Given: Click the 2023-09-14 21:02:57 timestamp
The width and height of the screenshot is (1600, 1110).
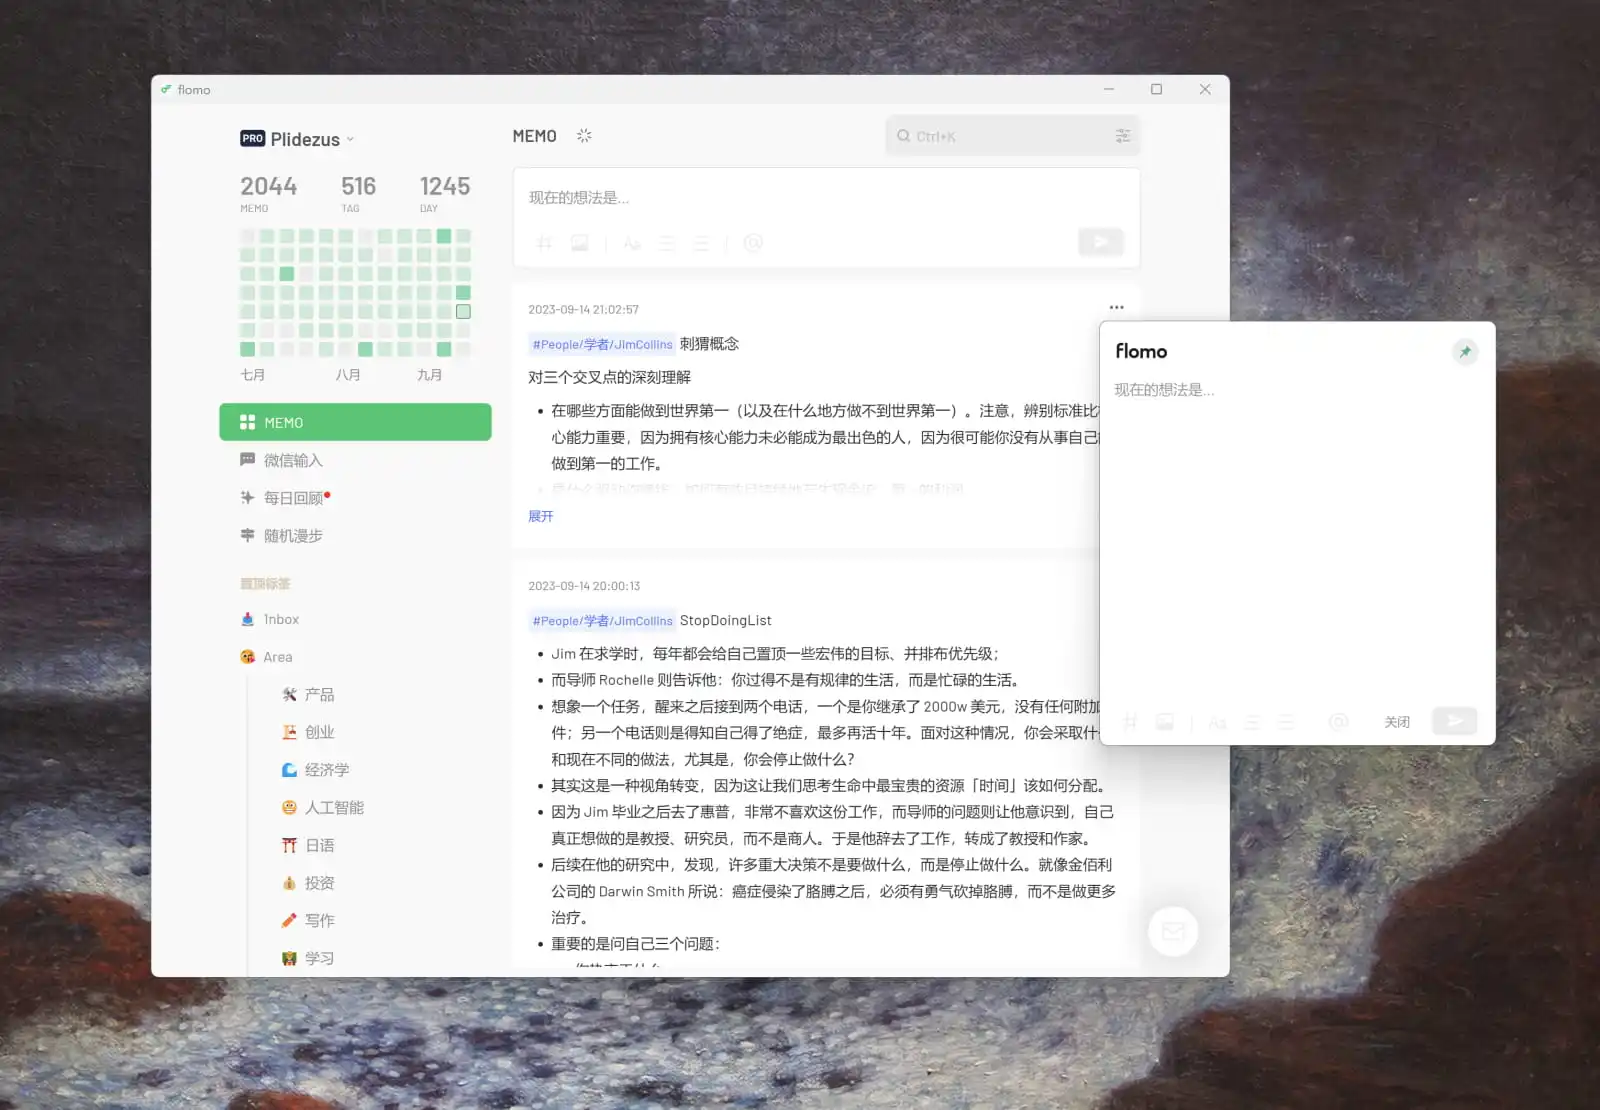Looking at the screenshot, I should [x=583, y=309].
